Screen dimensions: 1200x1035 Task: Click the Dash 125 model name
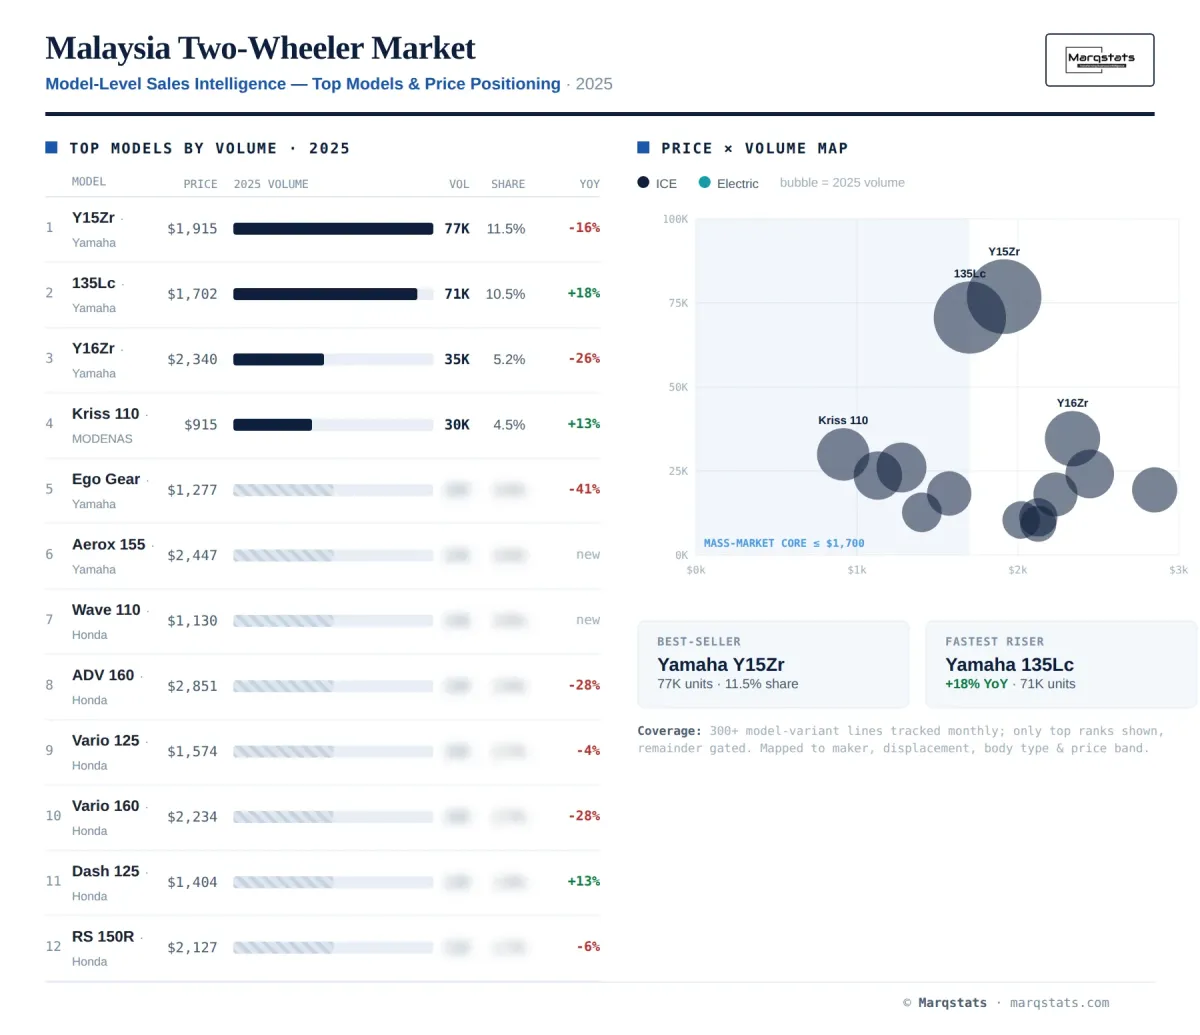point(105,871)
